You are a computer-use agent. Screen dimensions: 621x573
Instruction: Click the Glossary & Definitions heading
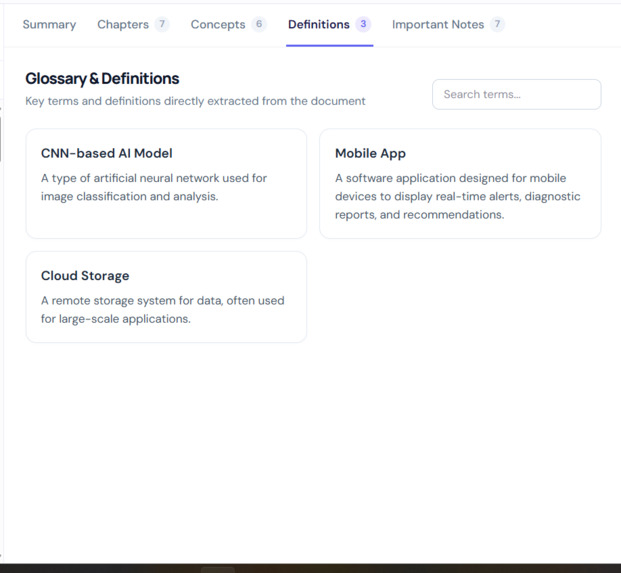(x=102, y=78)
